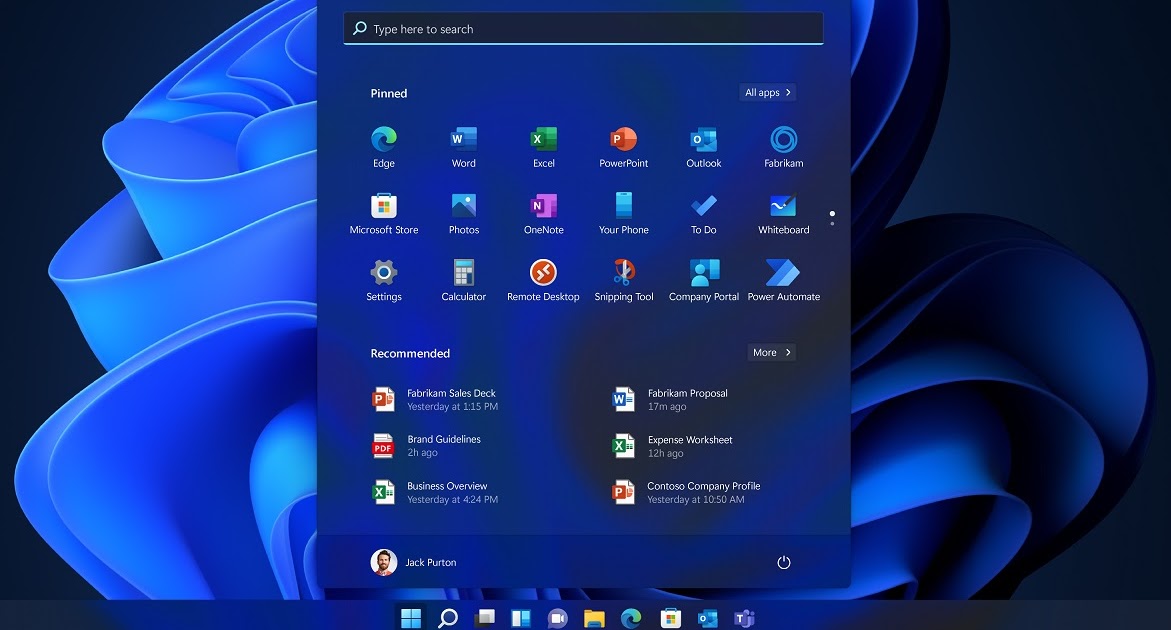Open Microsoft Store from the taskbar
The height and width of the screenshot is (630, 1171).
point(670,618)
